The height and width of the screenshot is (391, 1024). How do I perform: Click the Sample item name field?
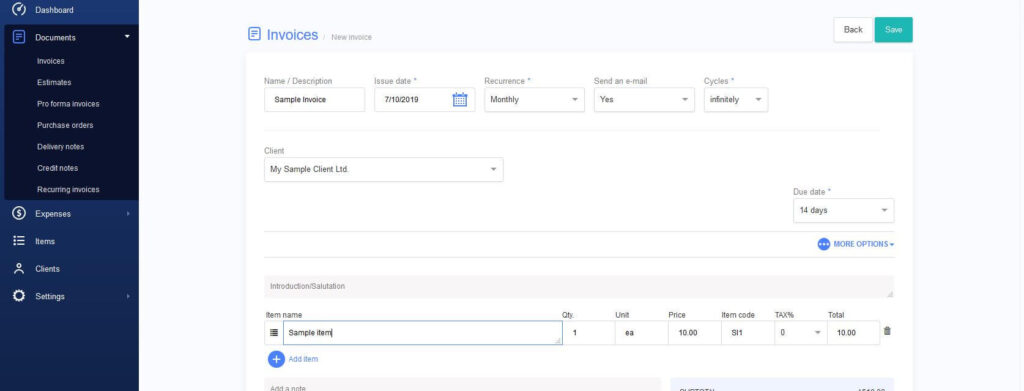point(423,333)
